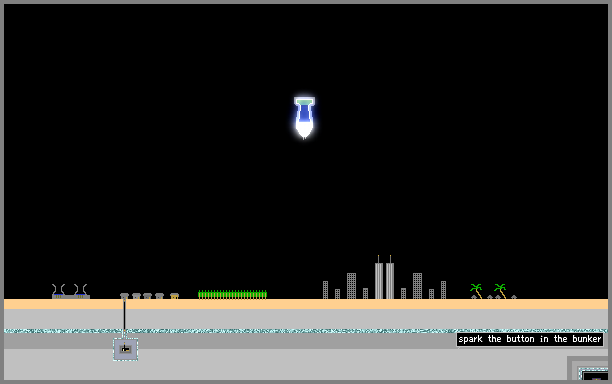
Task: Click the right palm tree
Action: pyautogui.click(x=500, y=291)
